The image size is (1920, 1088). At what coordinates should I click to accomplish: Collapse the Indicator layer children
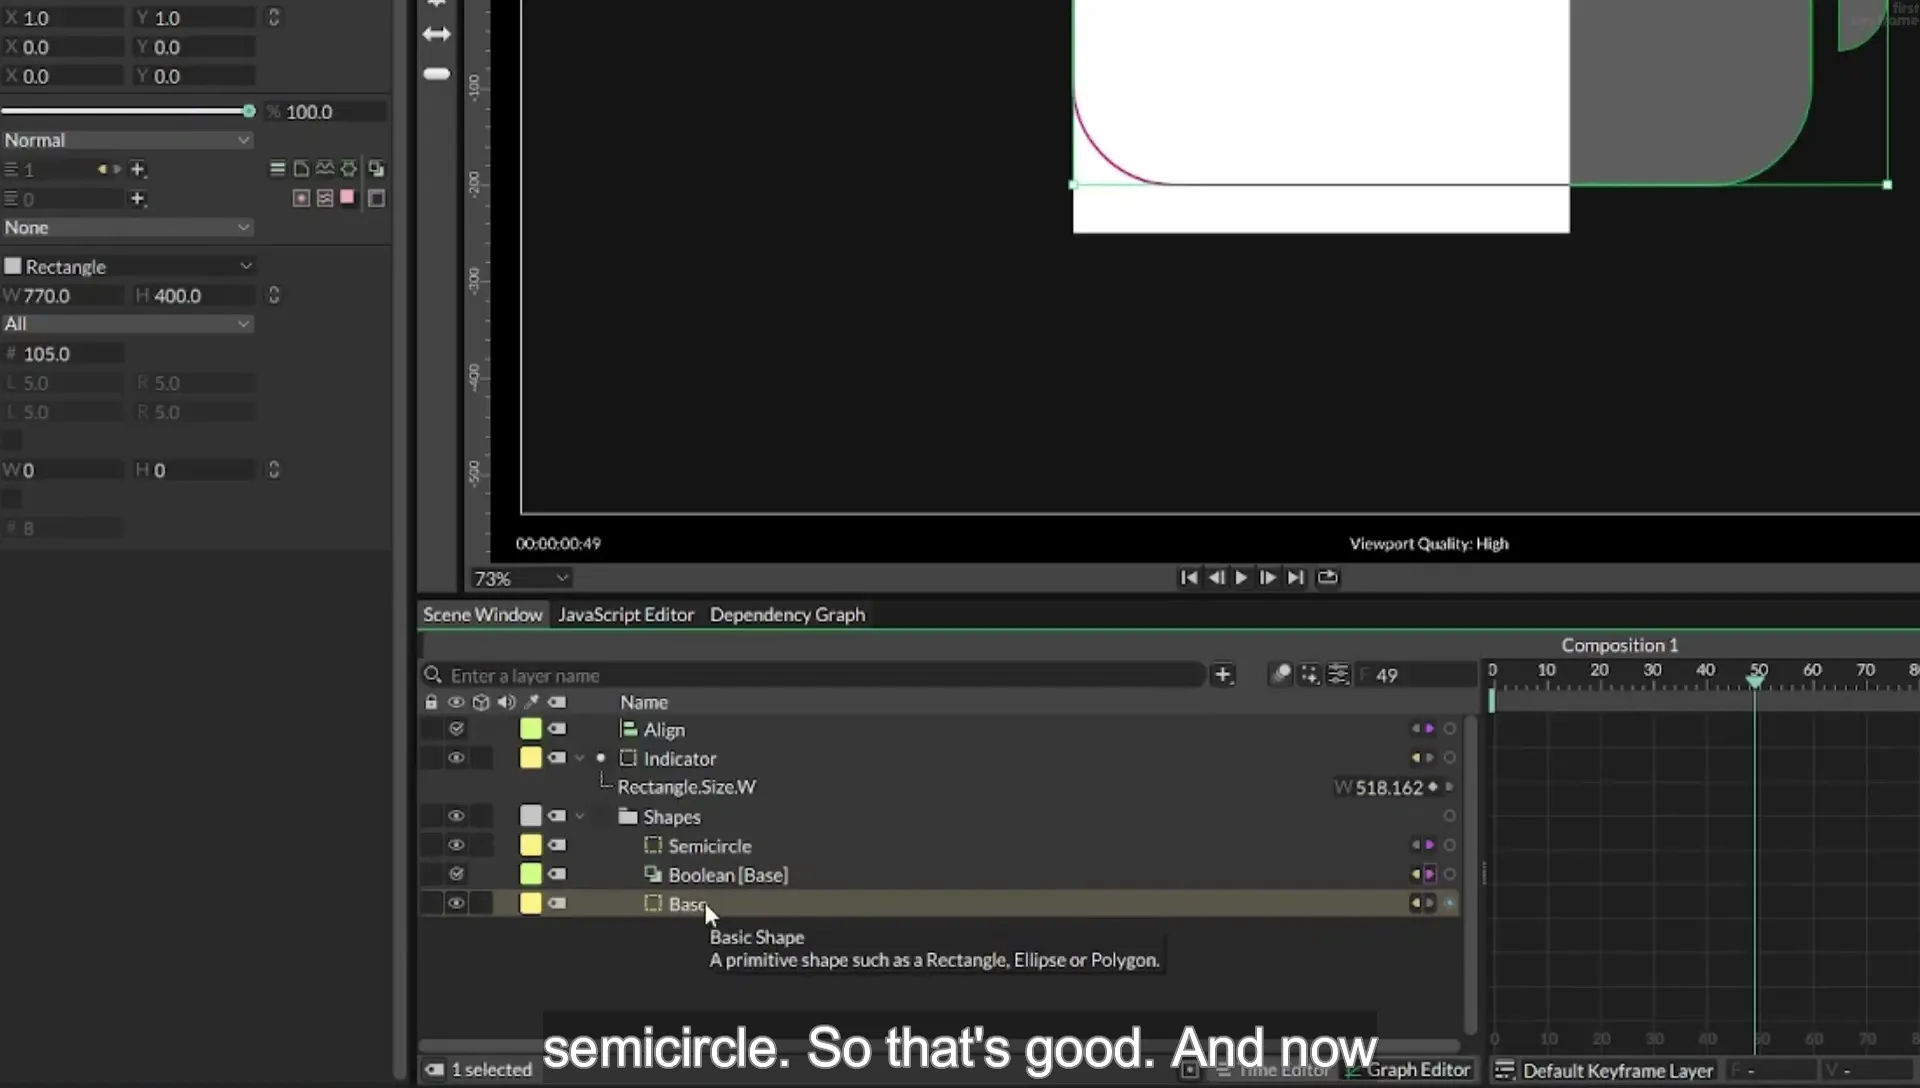[x=580, y=758]
